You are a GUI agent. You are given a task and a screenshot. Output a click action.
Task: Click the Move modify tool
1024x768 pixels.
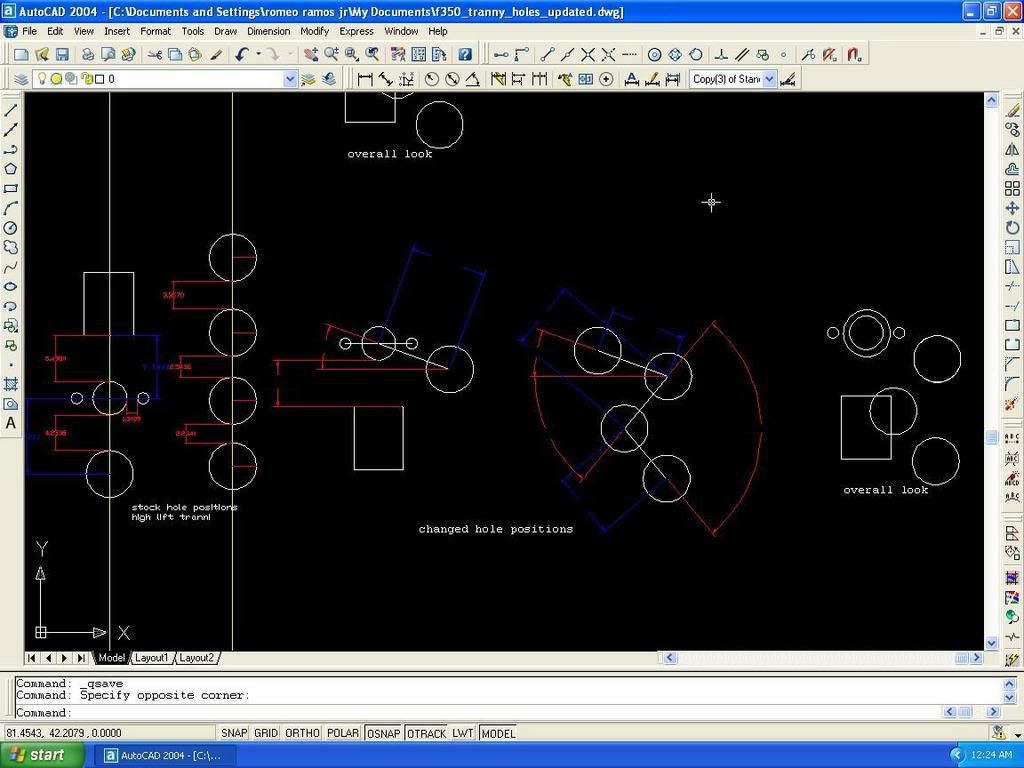pyautogui.click(x=1012, y=208)
